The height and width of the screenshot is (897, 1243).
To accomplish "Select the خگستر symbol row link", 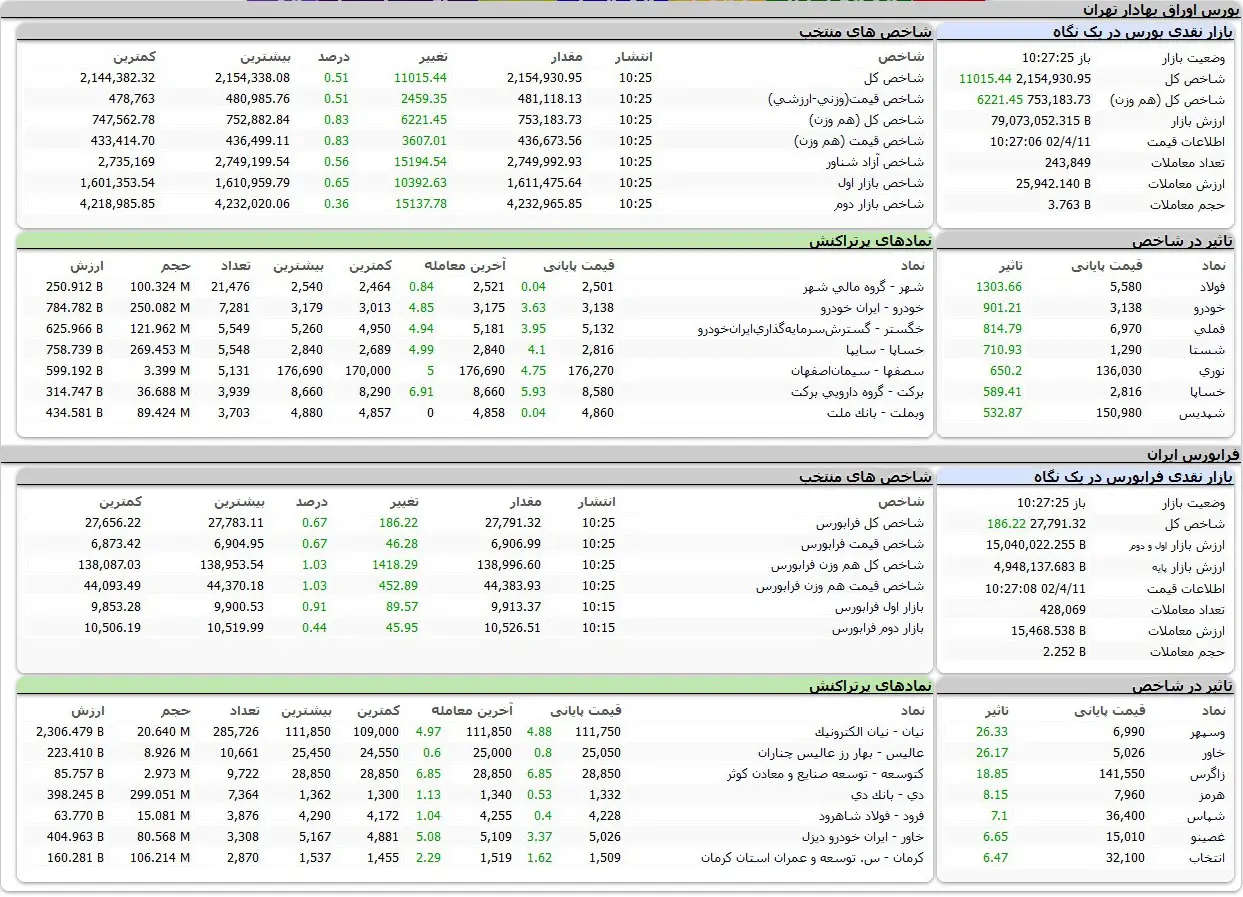I will click(811, 329).
